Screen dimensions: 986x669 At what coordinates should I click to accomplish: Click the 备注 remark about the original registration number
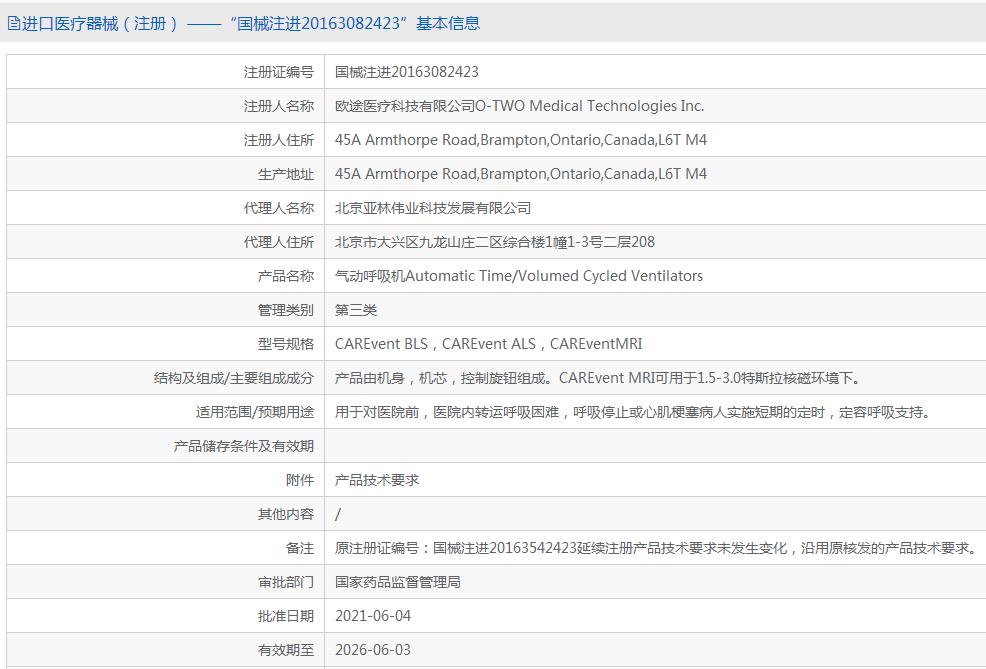(655, 548)
